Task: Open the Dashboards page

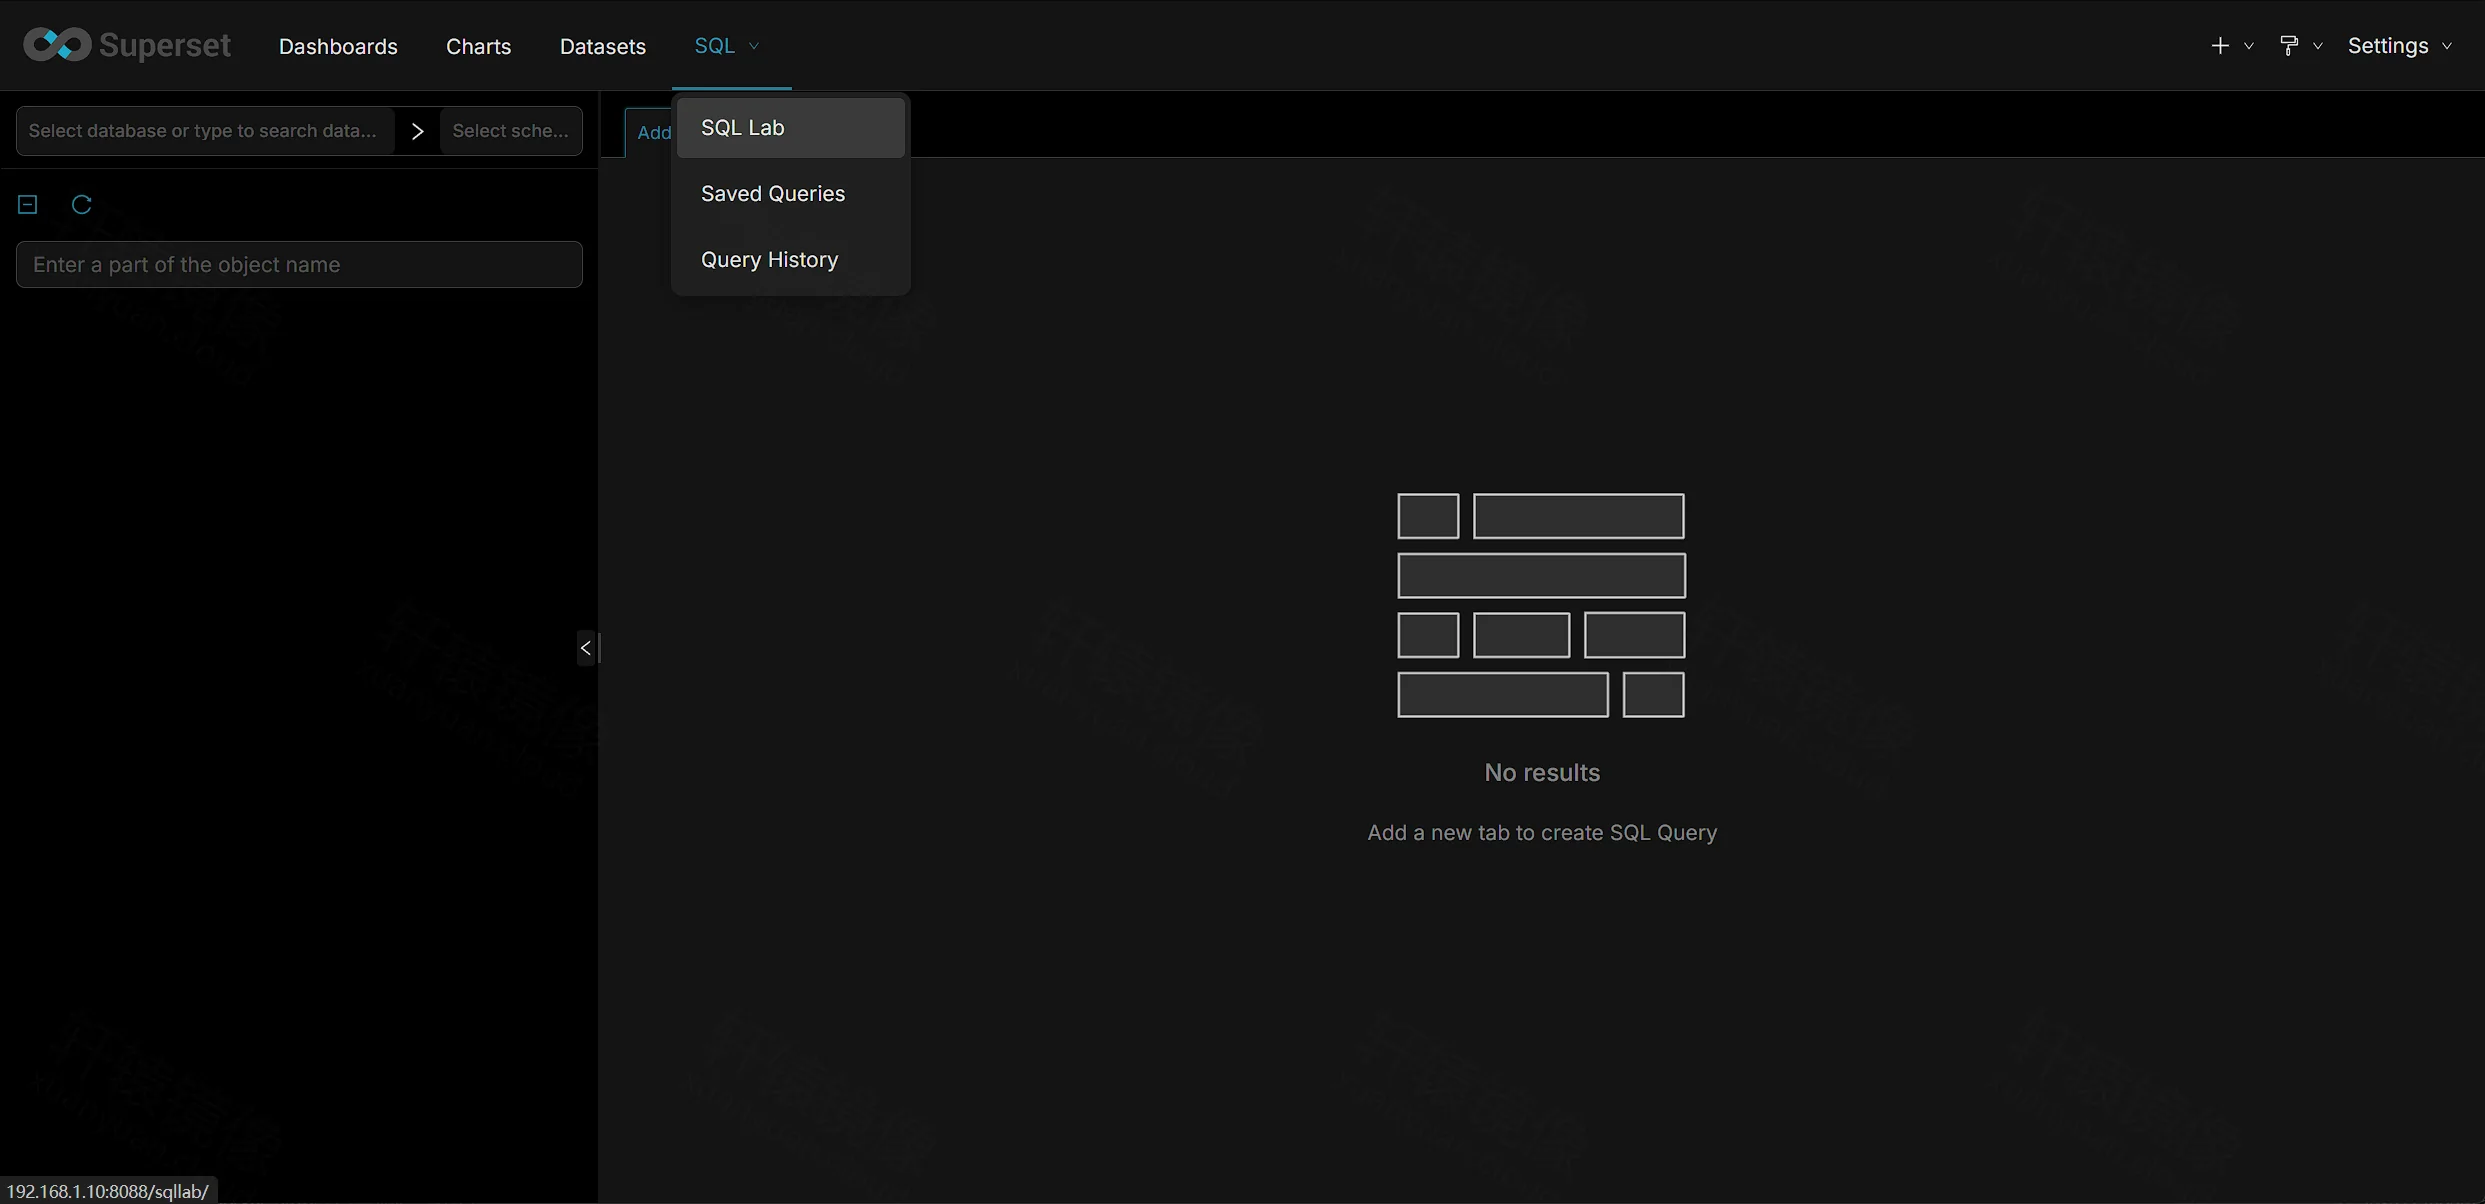Action: pos(338,46)
